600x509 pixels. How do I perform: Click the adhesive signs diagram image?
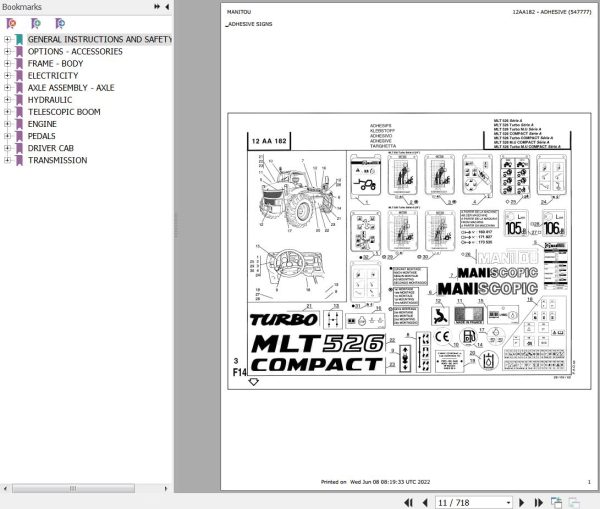[409, 251]
